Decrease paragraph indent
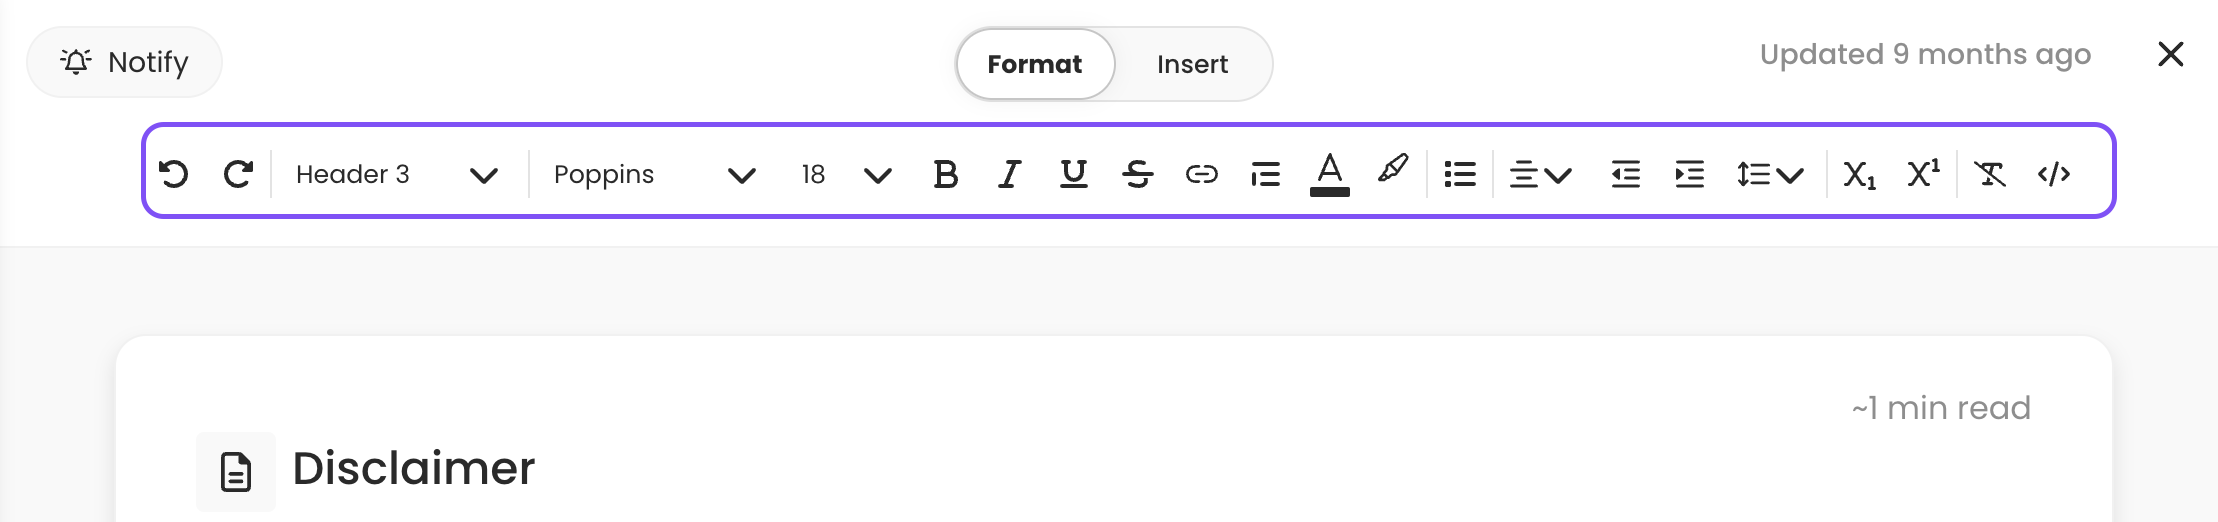Viewport: 2218px width, 522px height. coord(1626,174)
